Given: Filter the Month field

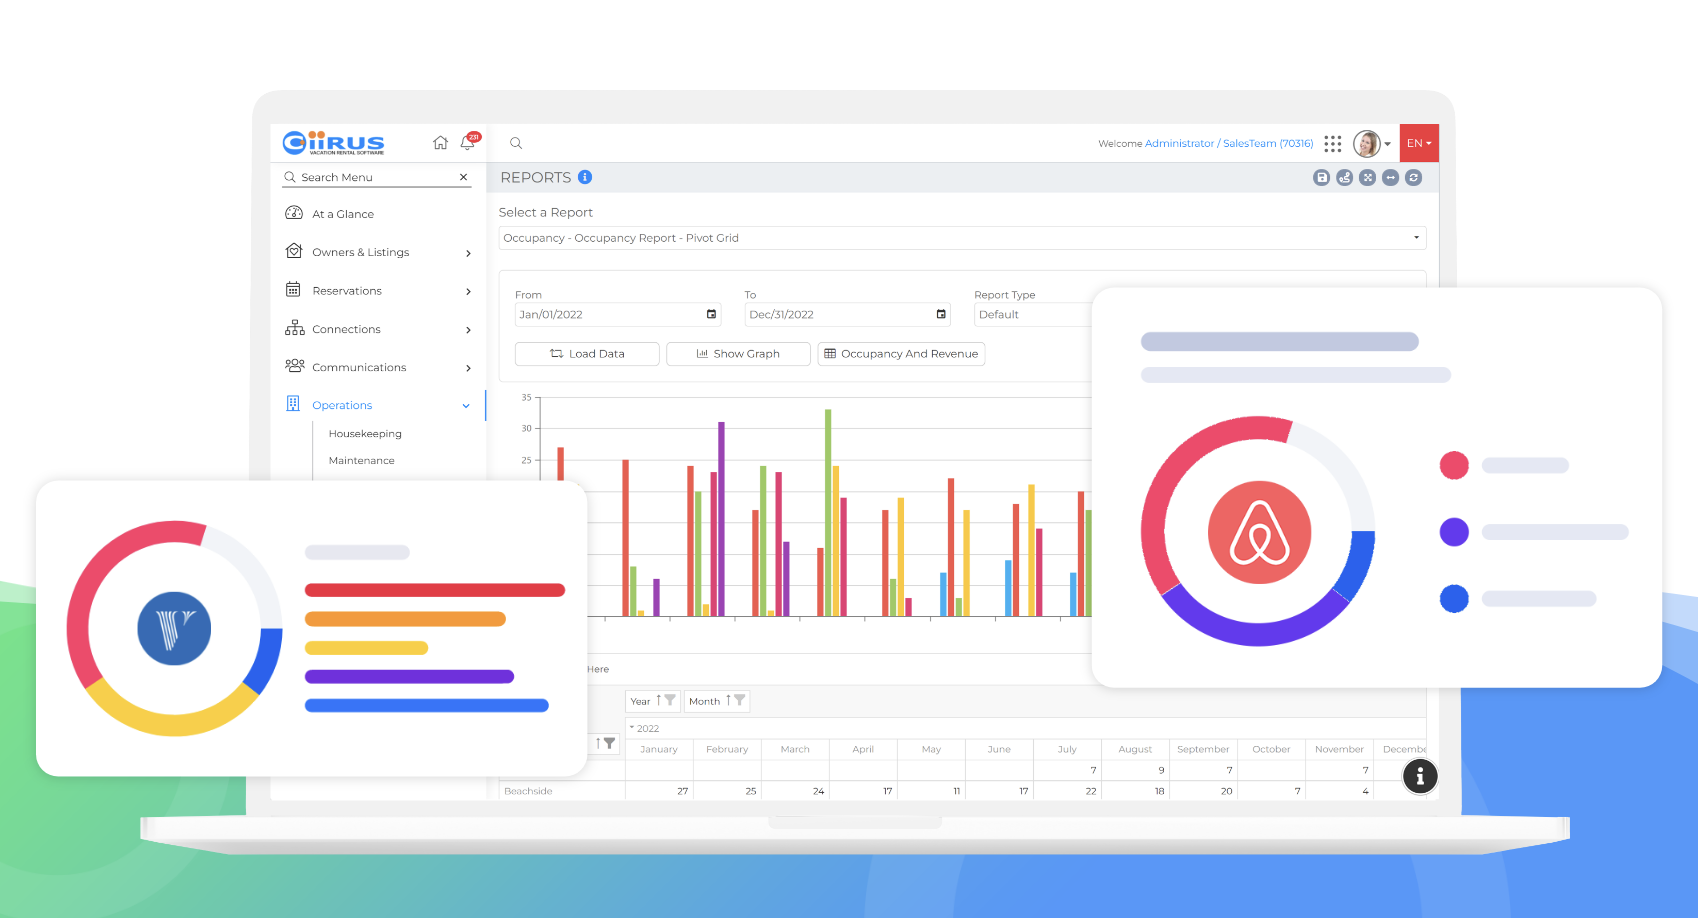Looking at the screenshot, I should [x=740, y=700].
